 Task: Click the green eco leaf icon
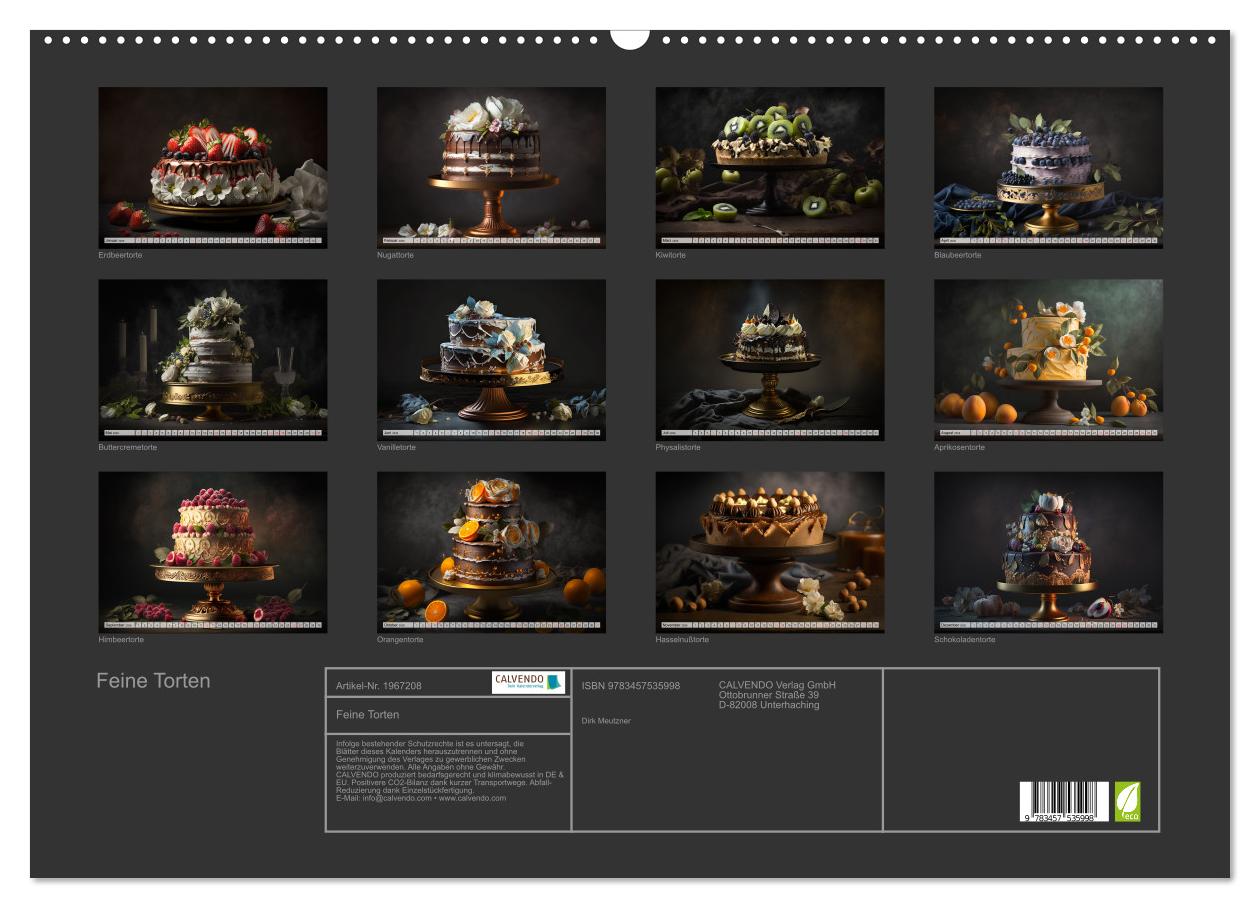pyautogui.click(x=1127, y=802)
